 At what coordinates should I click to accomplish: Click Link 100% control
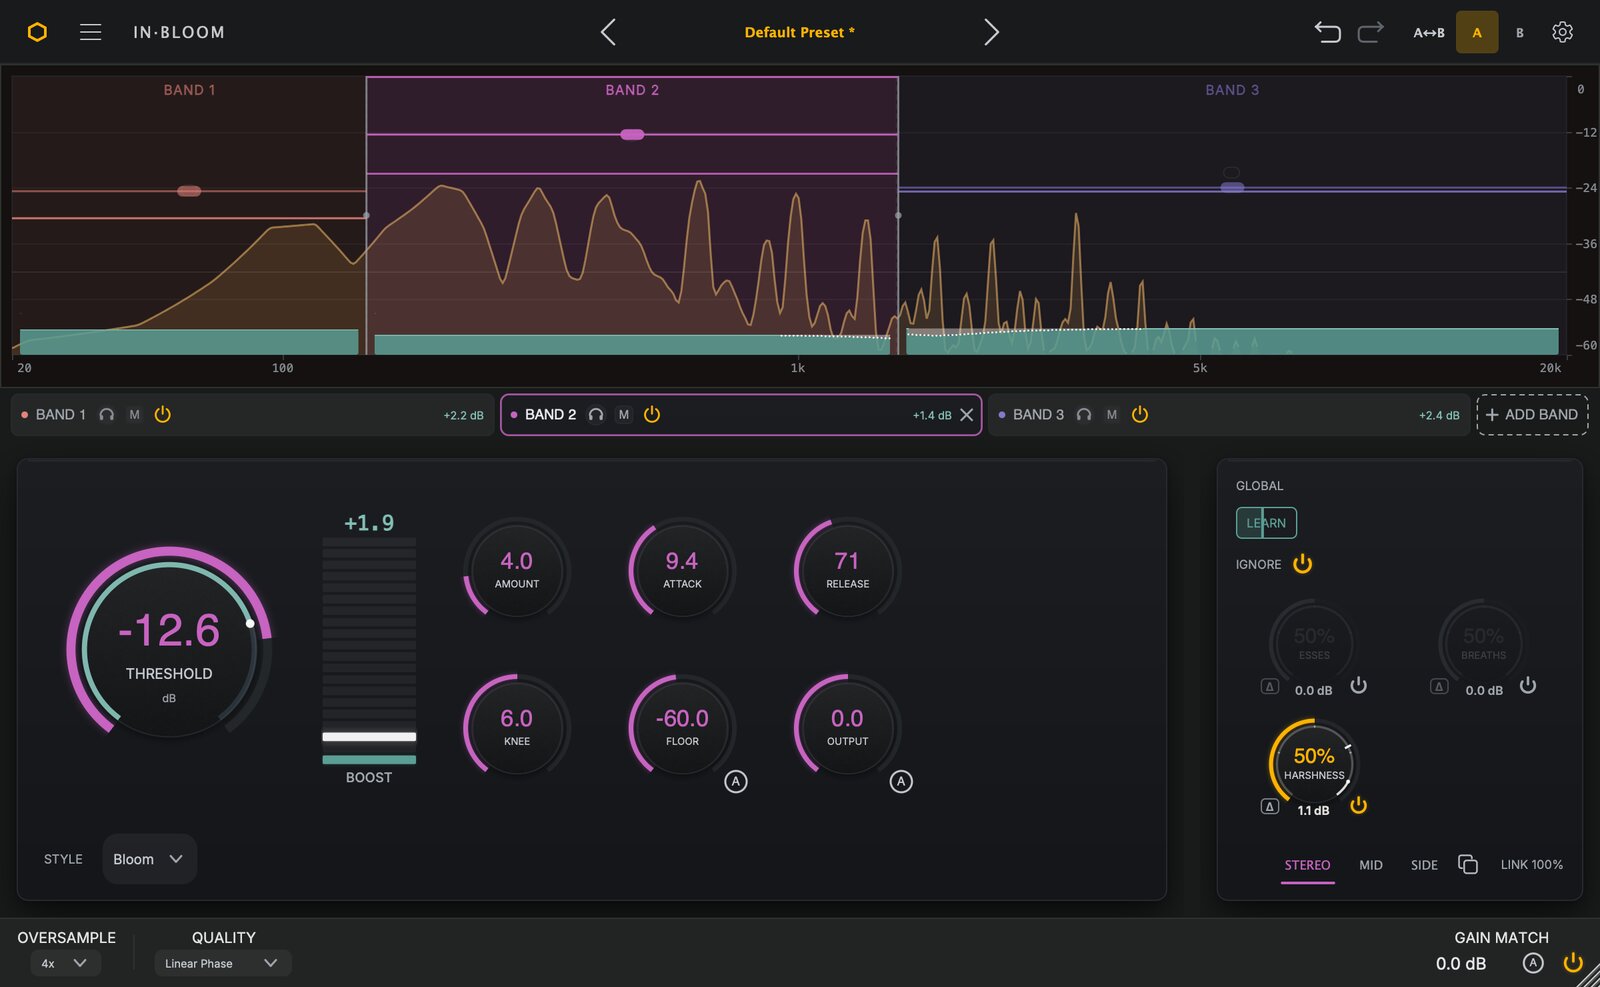pyautogui.click(x=1531, y=865)
